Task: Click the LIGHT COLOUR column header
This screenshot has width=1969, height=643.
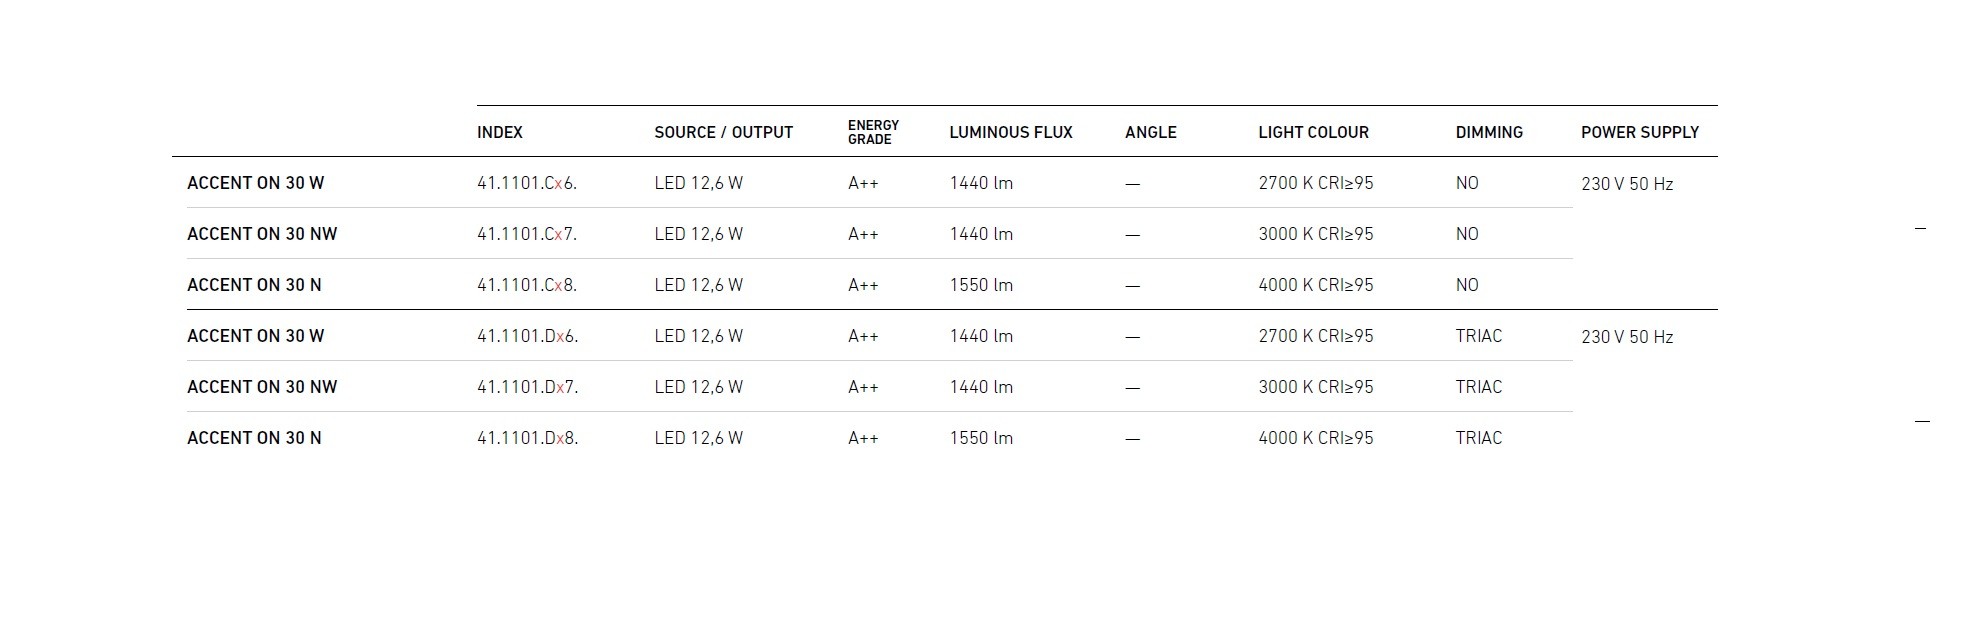Action: coord(1313,132)
